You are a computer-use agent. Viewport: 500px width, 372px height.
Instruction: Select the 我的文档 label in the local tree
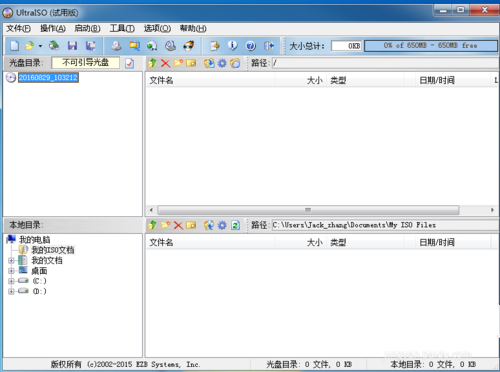(x=47, y=260)
